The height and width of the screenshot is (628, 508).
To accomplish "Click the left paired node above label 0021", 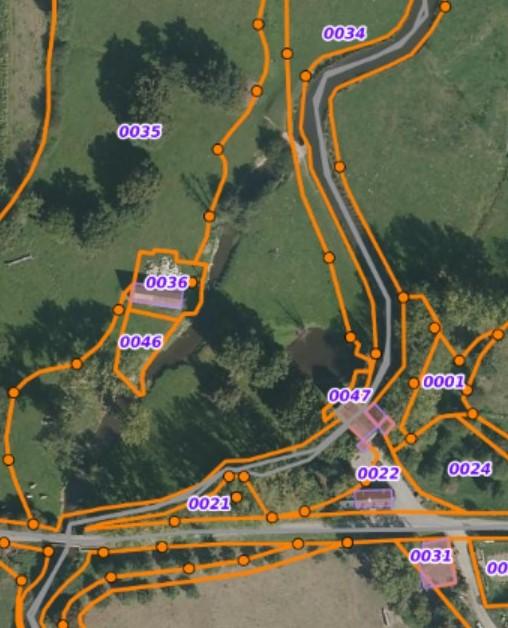I will coord(229,477).
